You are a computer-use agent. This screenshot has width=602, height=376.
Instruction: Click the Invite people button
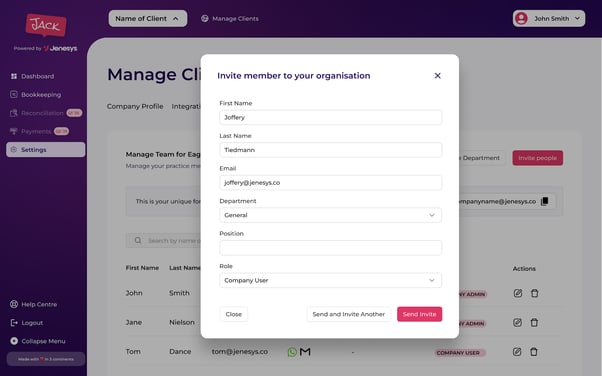(538, 158)
